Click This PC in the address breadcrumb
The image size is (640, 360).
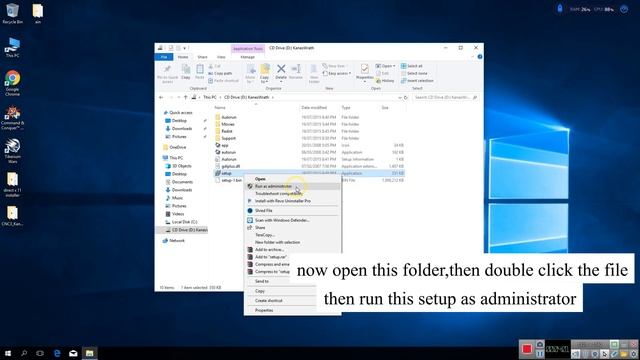(x=210, y=98)
